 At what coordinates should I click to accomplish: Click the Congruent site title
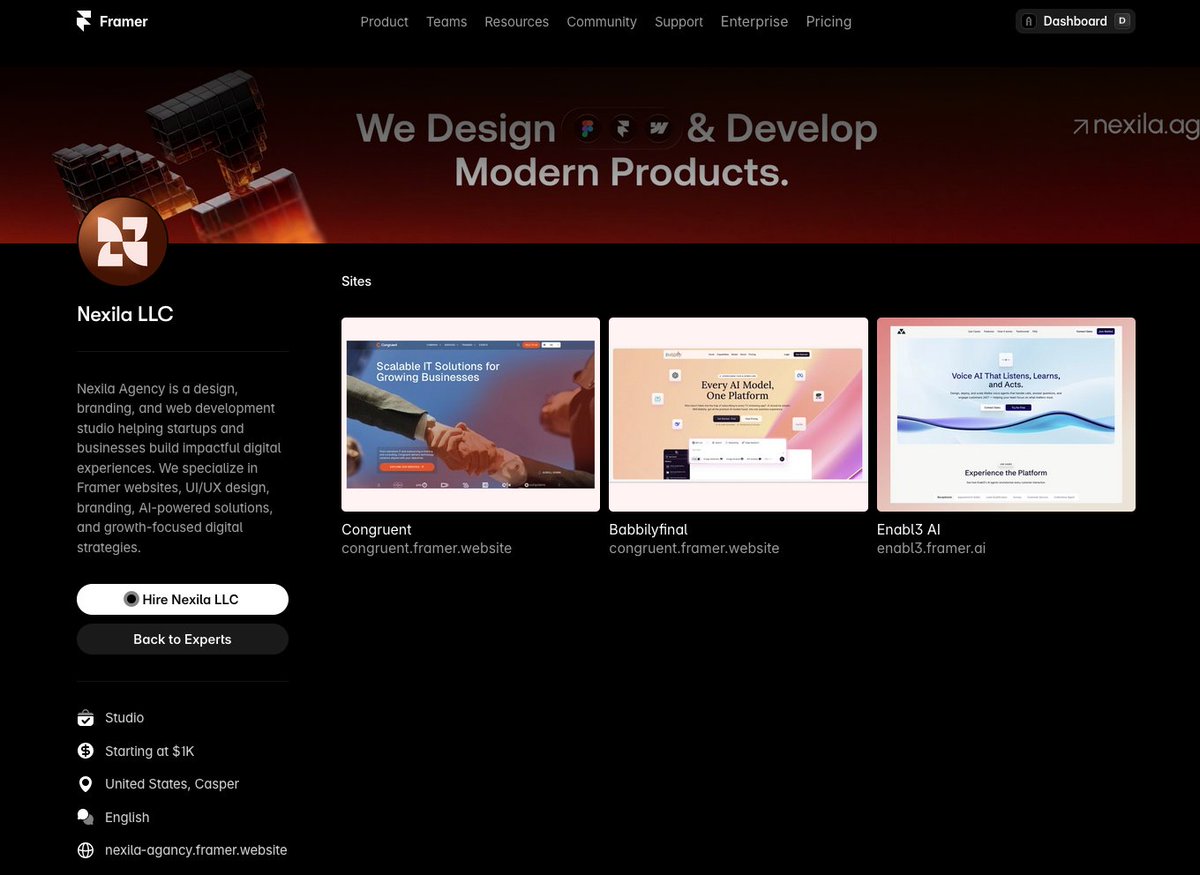(x=376, y=529)
